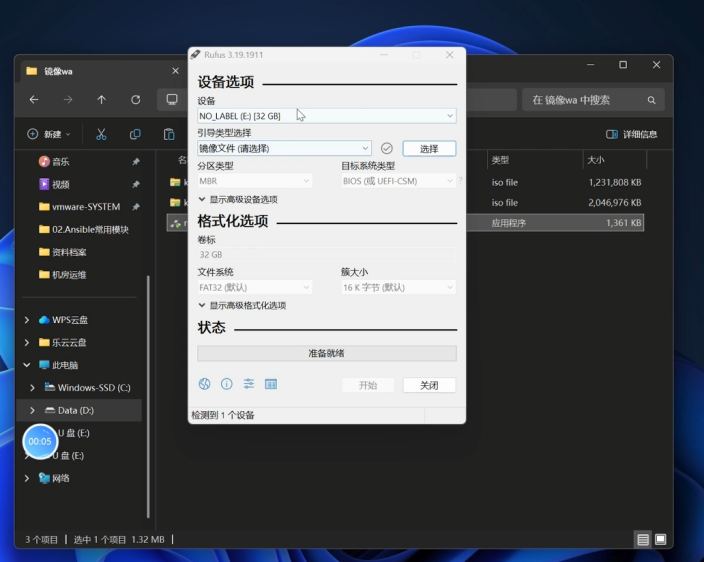Click the Paste icon in Explorer toolbar
This screenshot has height=562, width=704.
click(169, 134)
